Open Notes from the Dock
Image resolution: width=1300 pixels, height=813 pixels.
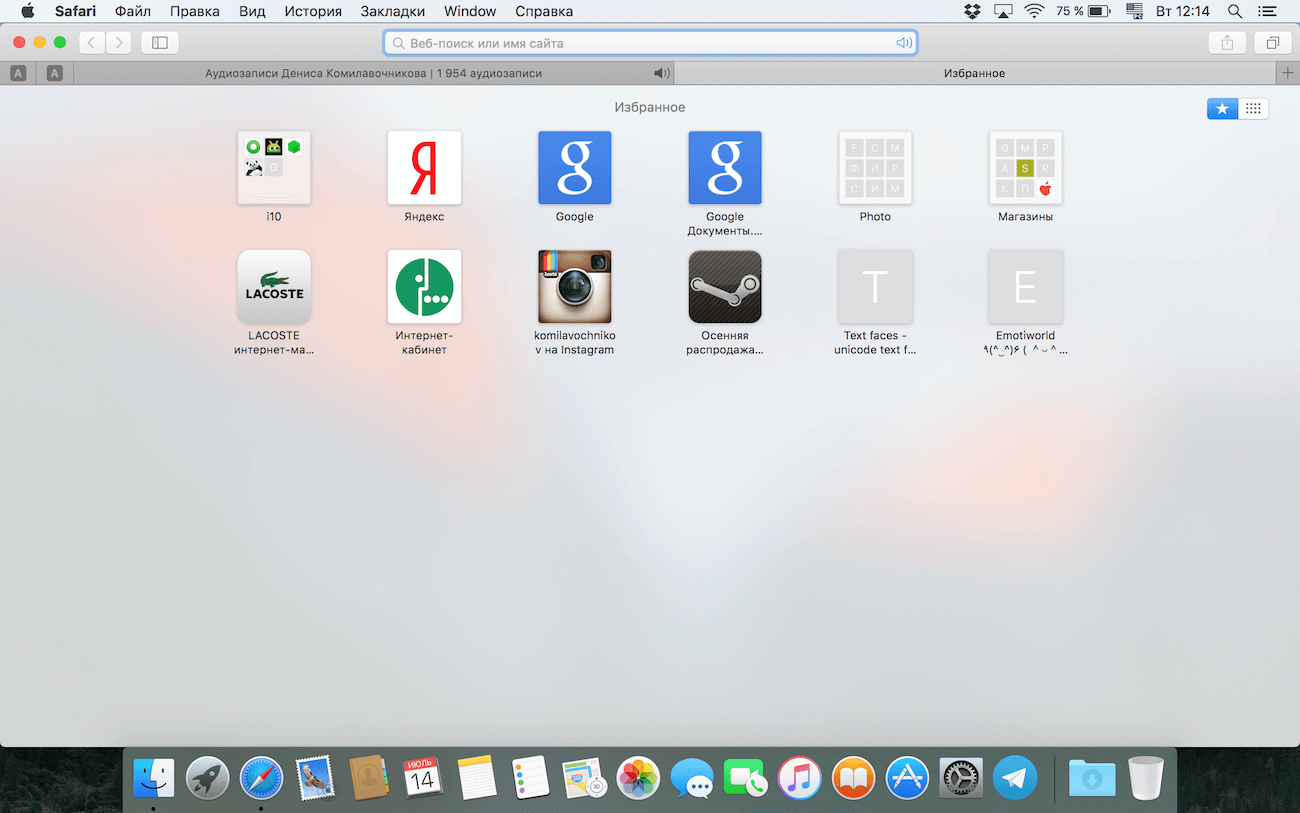[477, 777]
